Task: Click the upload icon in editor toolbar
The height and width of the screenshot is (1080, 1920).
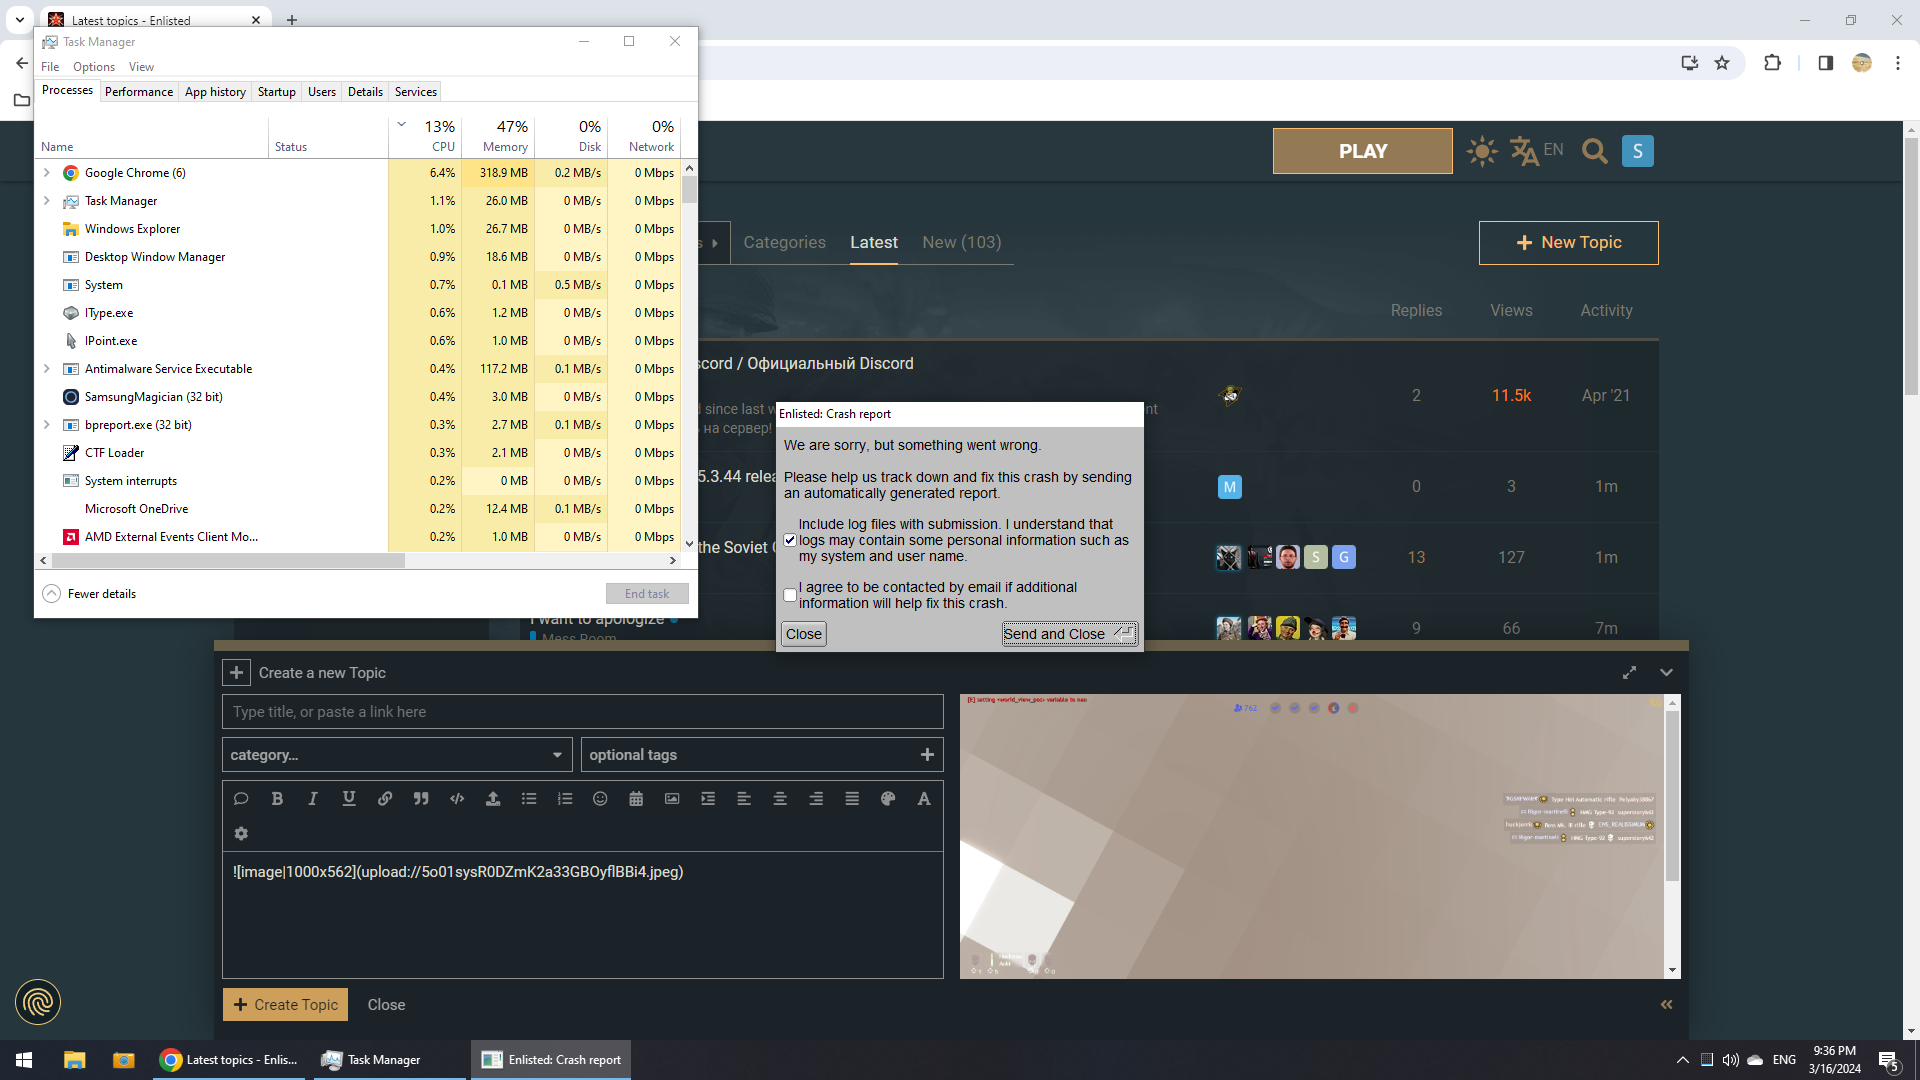Action: click(493, 799)
